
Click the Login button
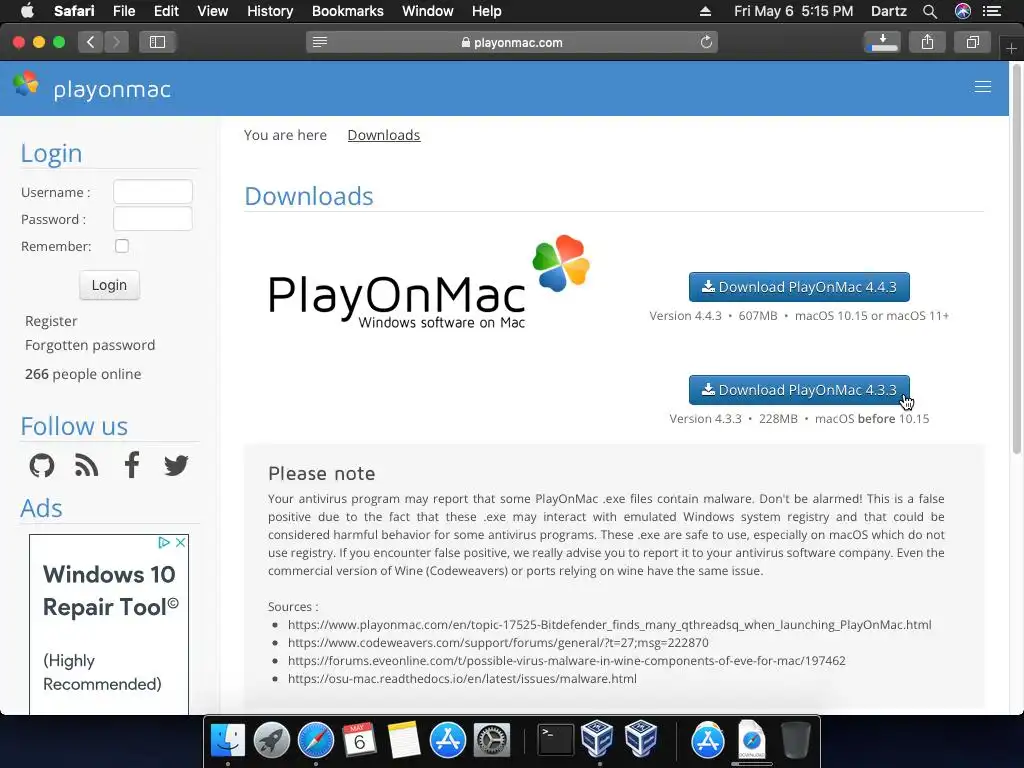click(x=109, y=285)
